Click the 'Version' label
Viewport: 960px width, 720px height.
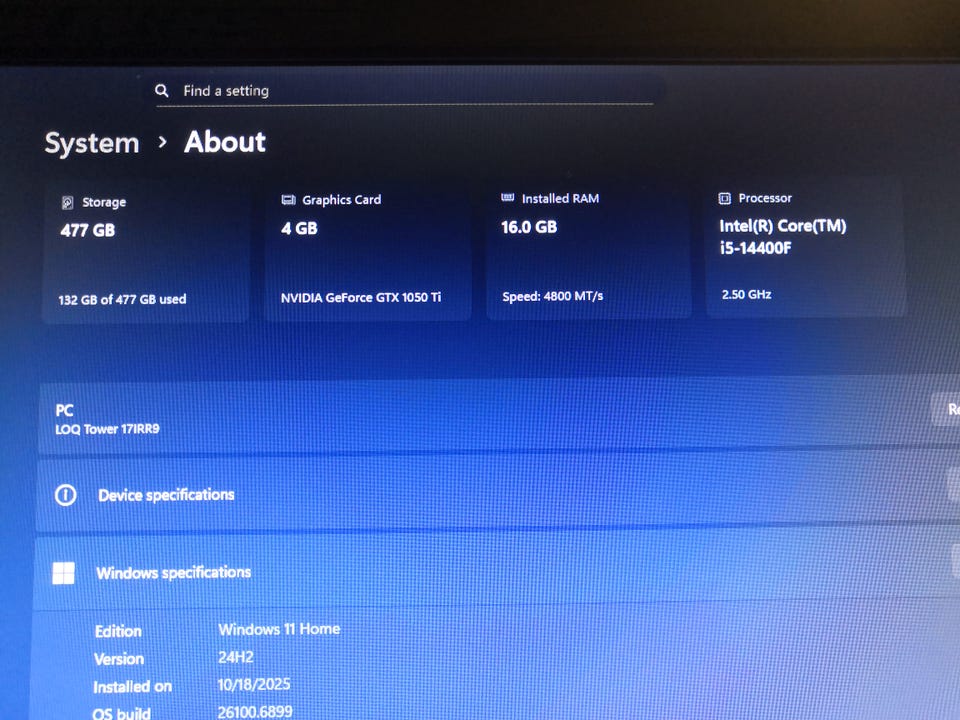point(119,659)
